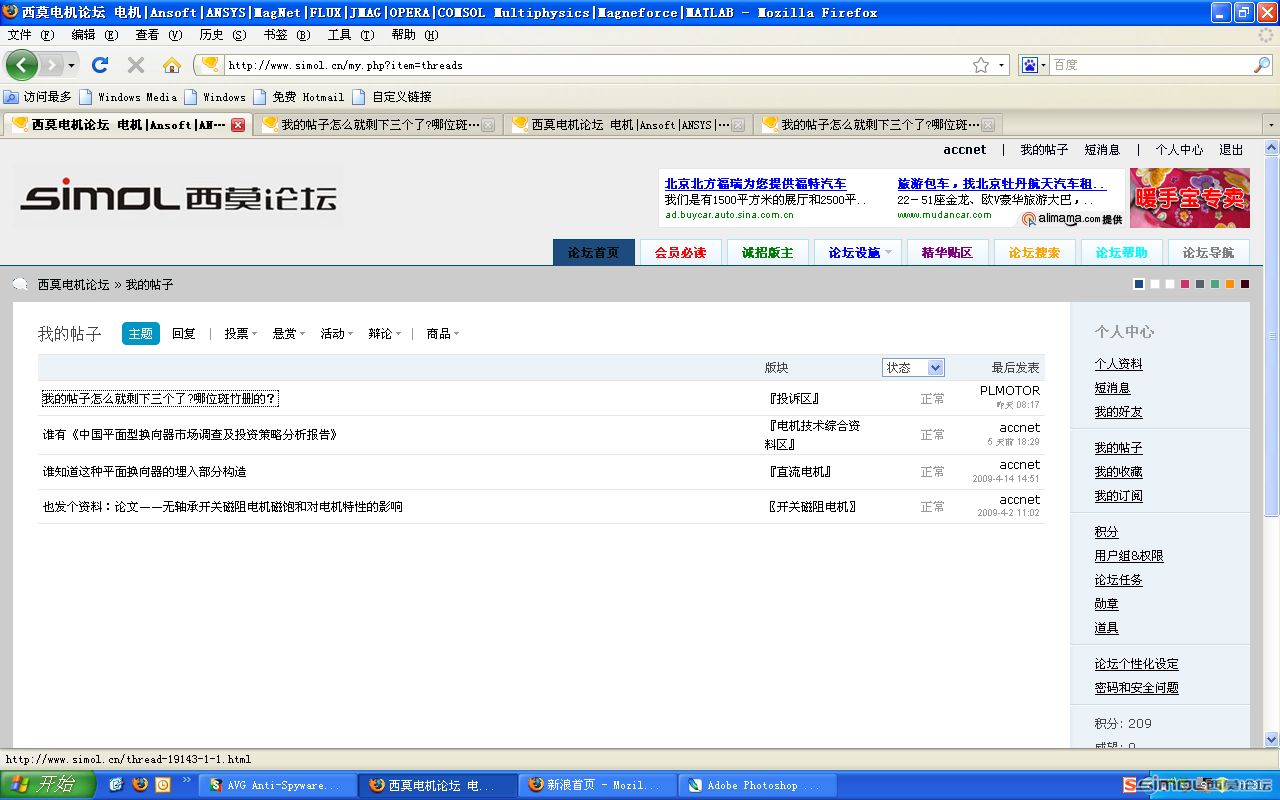Open the 论坛搜索 navigation tab
The image size is (1280, 800).
tap(1034, 252)
